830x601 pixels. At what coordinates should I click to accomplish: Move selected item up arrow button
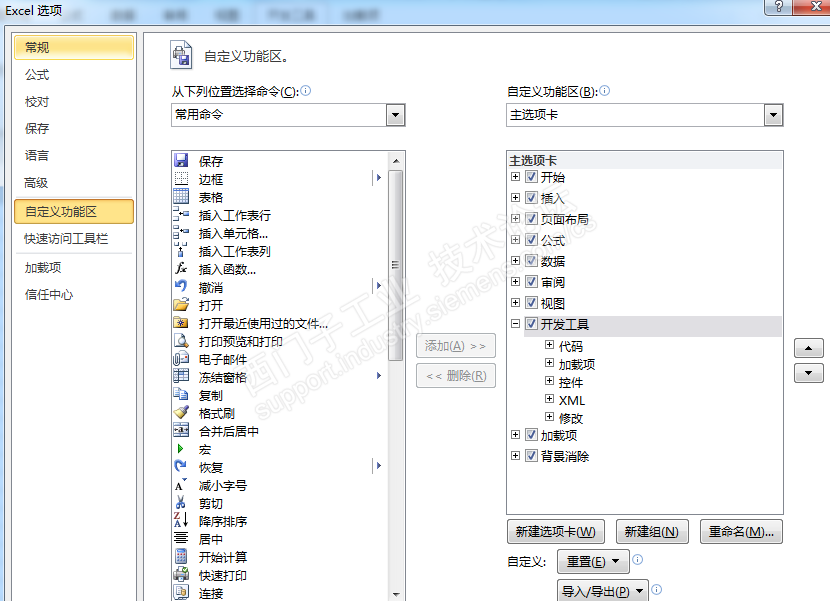[808, 348]
